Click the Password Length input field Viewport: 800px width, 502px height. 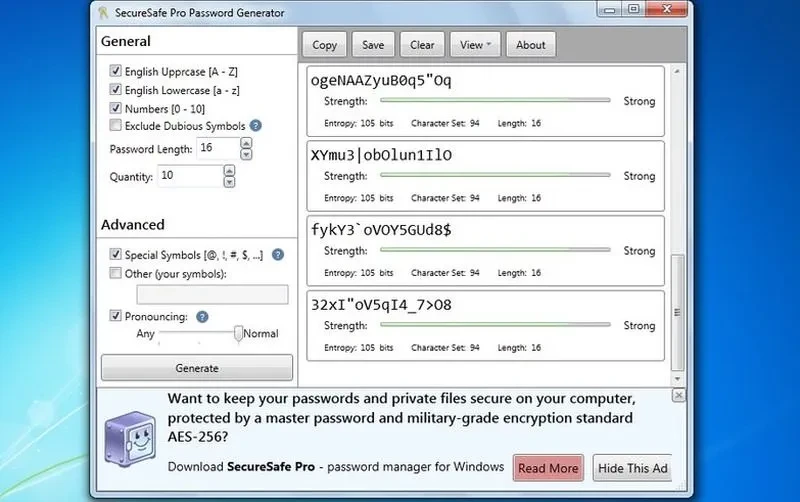coord(218,148)
